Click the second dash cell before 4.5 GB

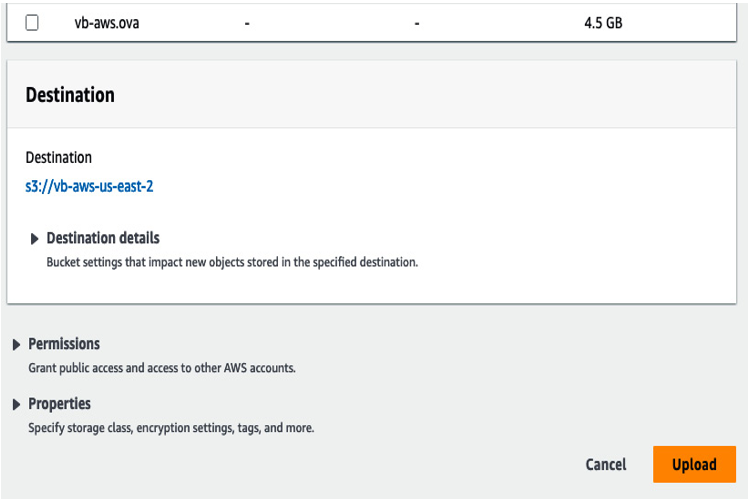[x=417, y=23]
